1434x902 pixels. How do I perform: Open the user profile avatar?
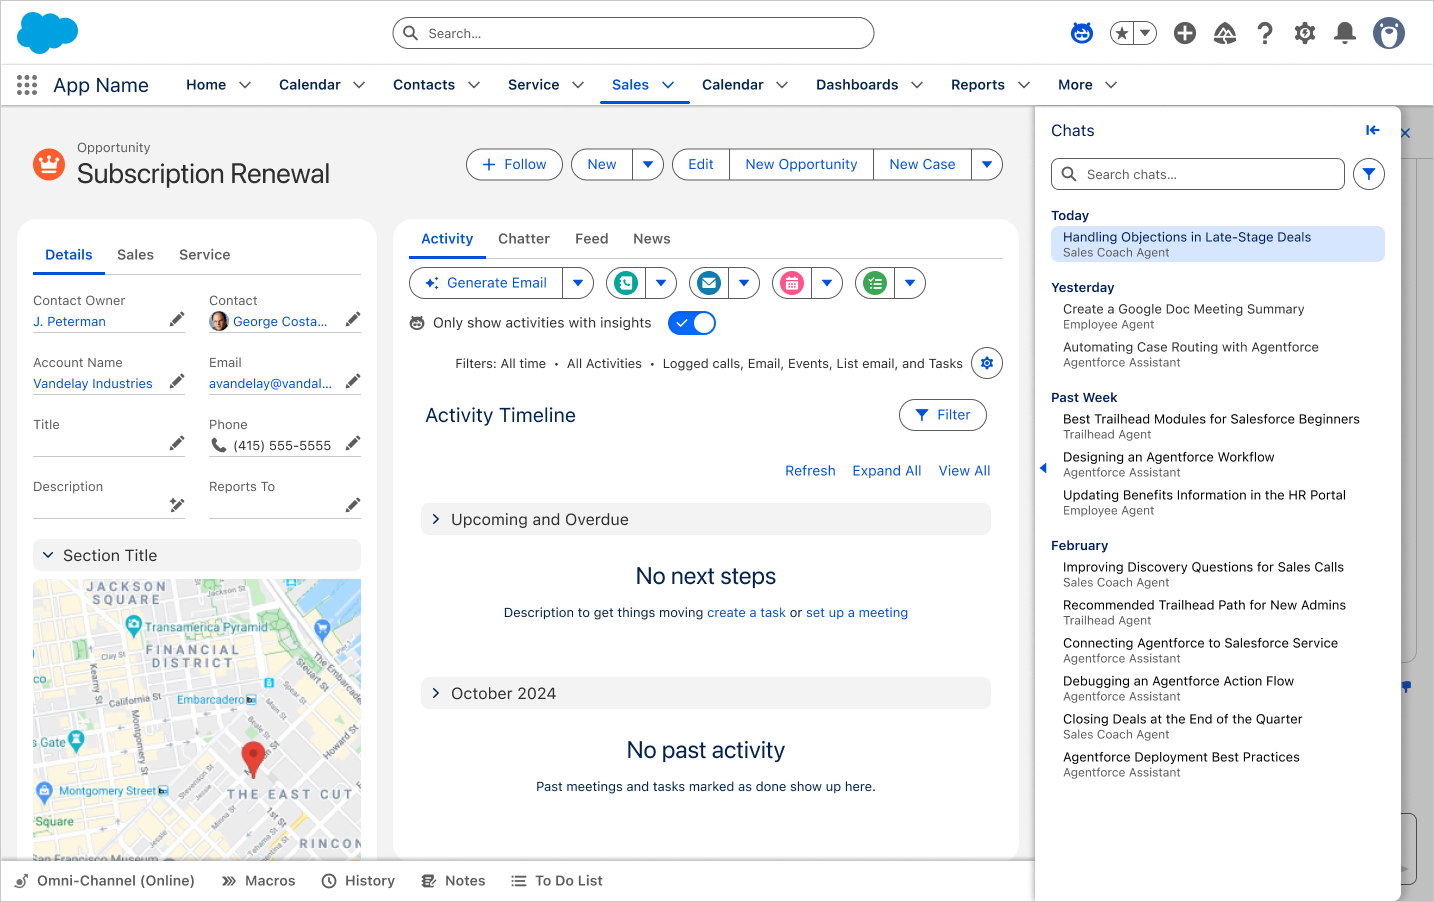click(1389, 33)
